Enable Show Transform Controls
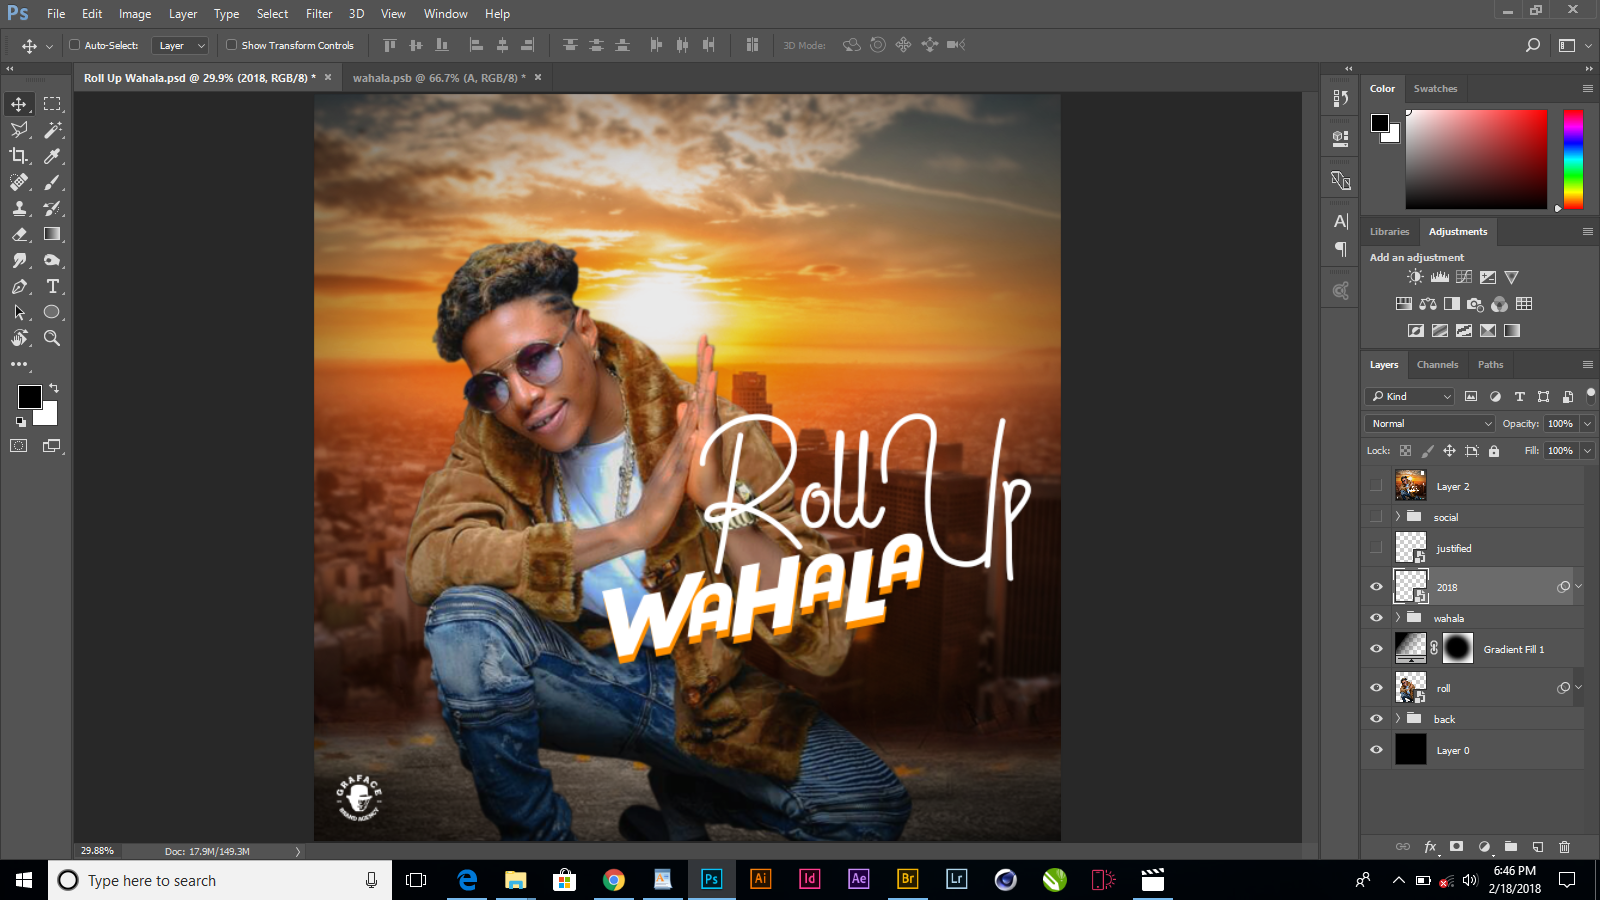 click(231, 45)
